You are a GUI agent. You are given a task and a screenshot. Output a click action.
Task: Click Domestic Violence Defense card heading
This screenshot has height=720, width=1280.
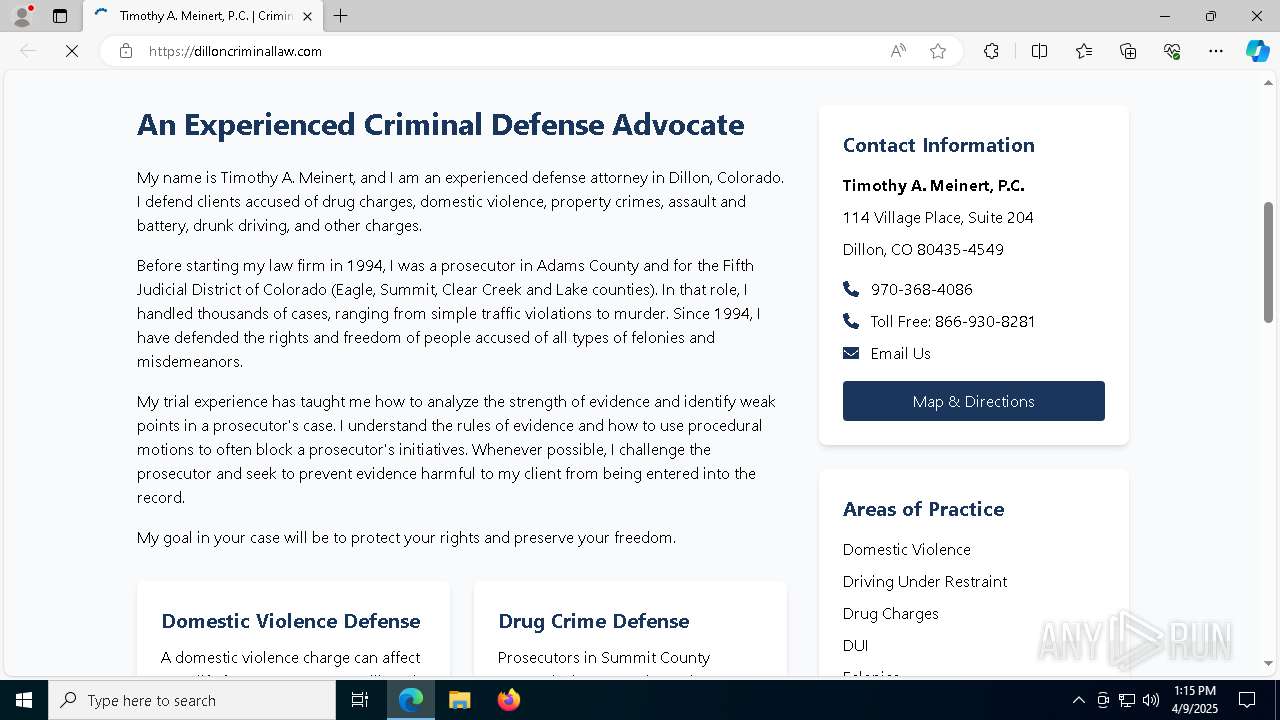coord(290,621)
